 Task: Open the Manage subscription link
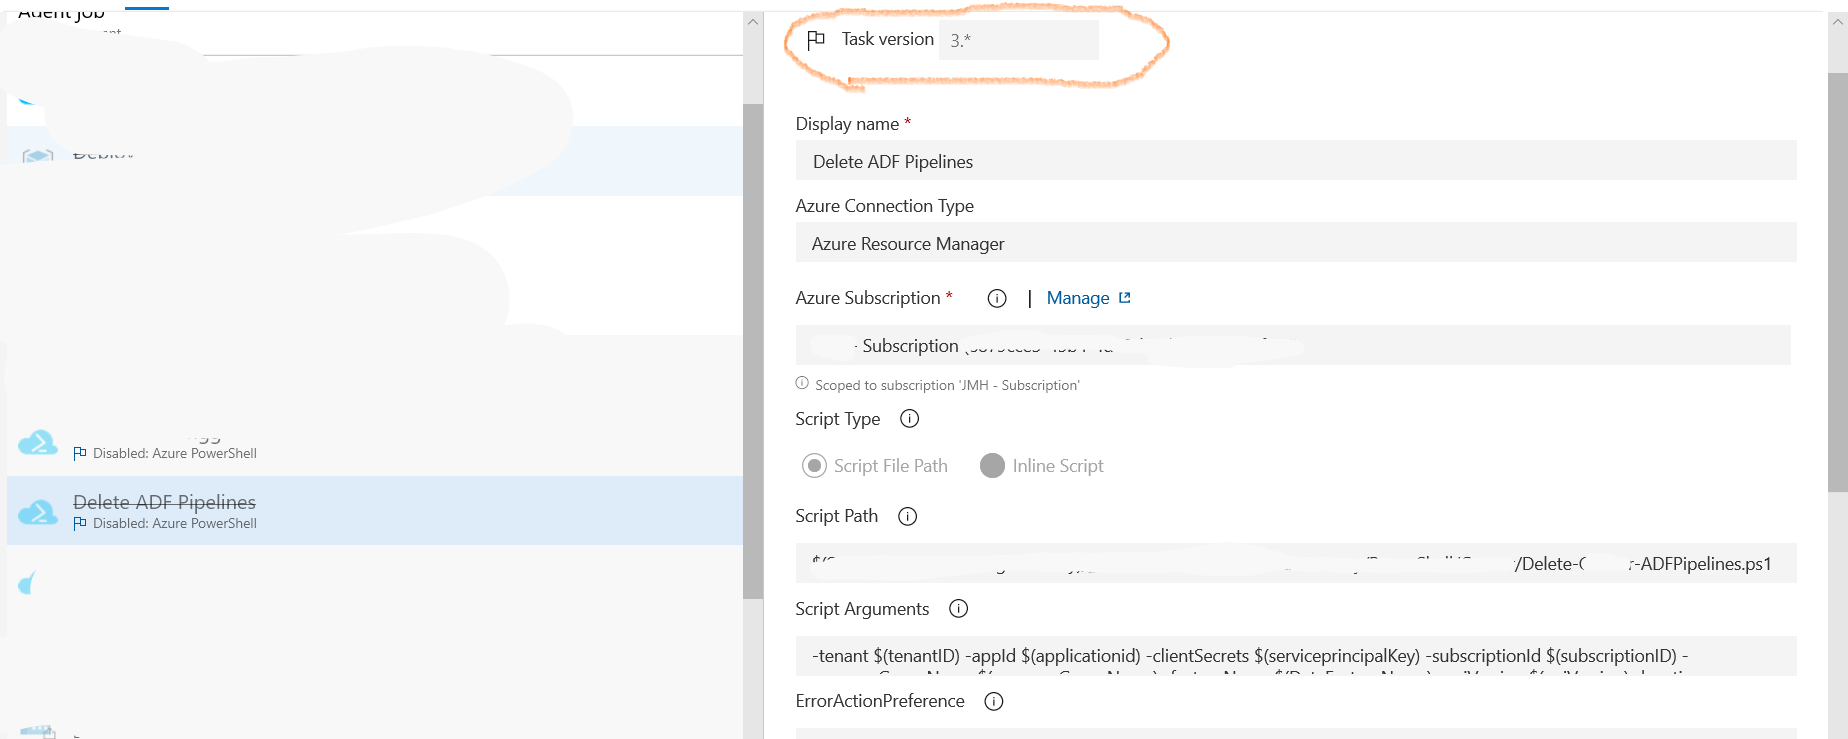1077,298
